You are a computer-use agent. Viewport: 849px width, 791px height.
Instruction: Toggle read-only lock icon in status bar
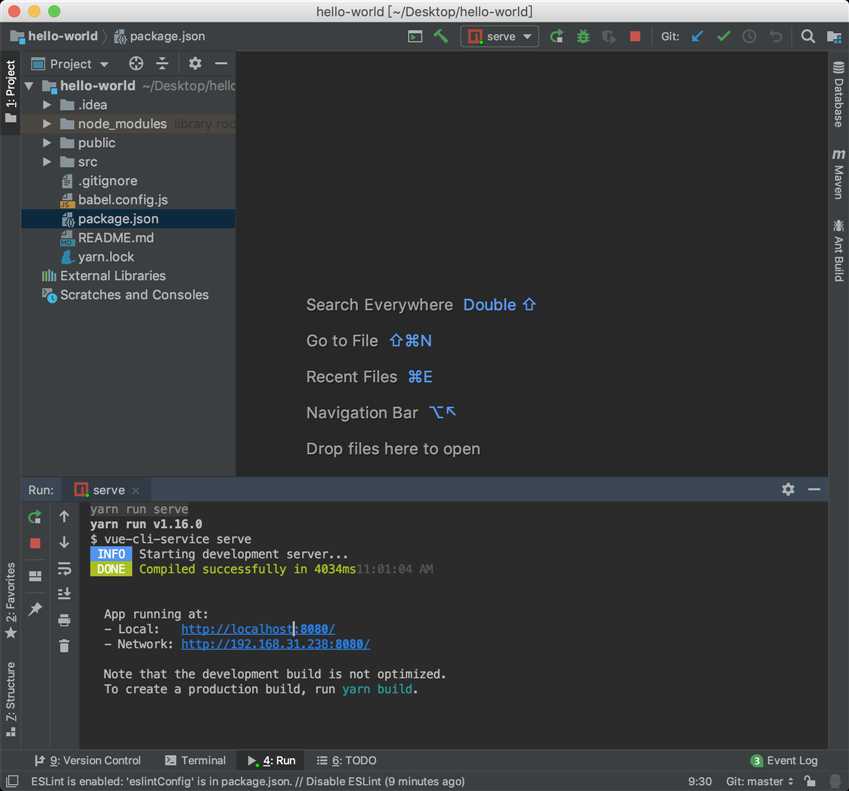click(x=809, y=781)
